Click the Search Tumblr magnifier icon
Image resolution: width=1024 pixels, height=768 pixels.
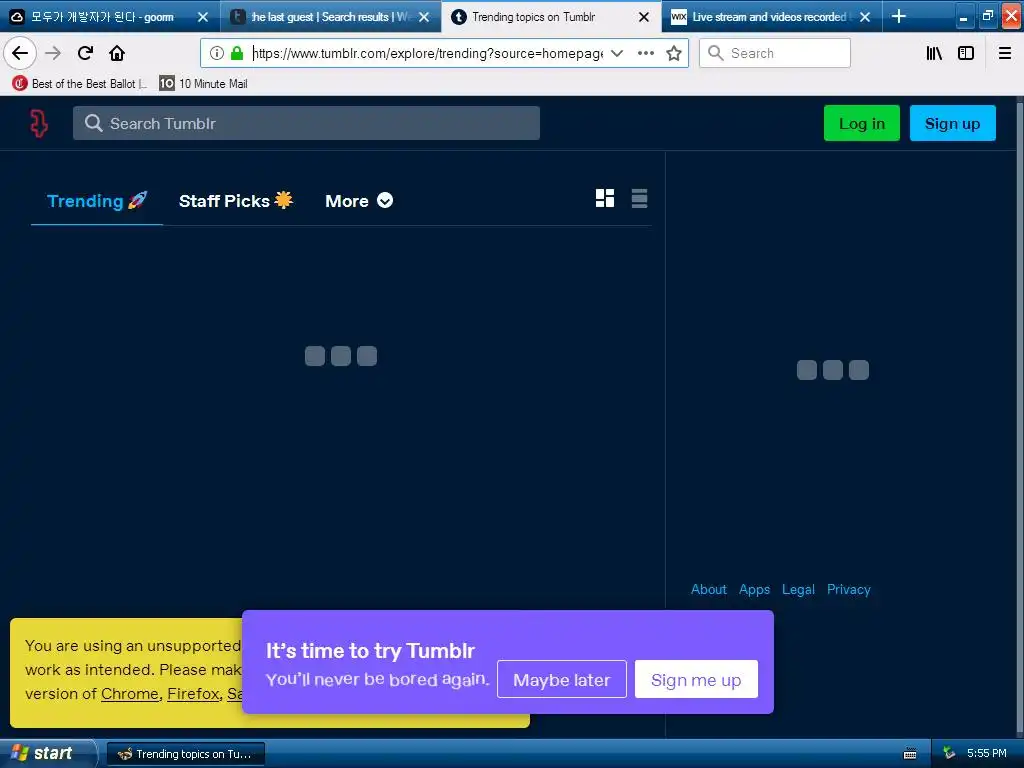point(93,123)
